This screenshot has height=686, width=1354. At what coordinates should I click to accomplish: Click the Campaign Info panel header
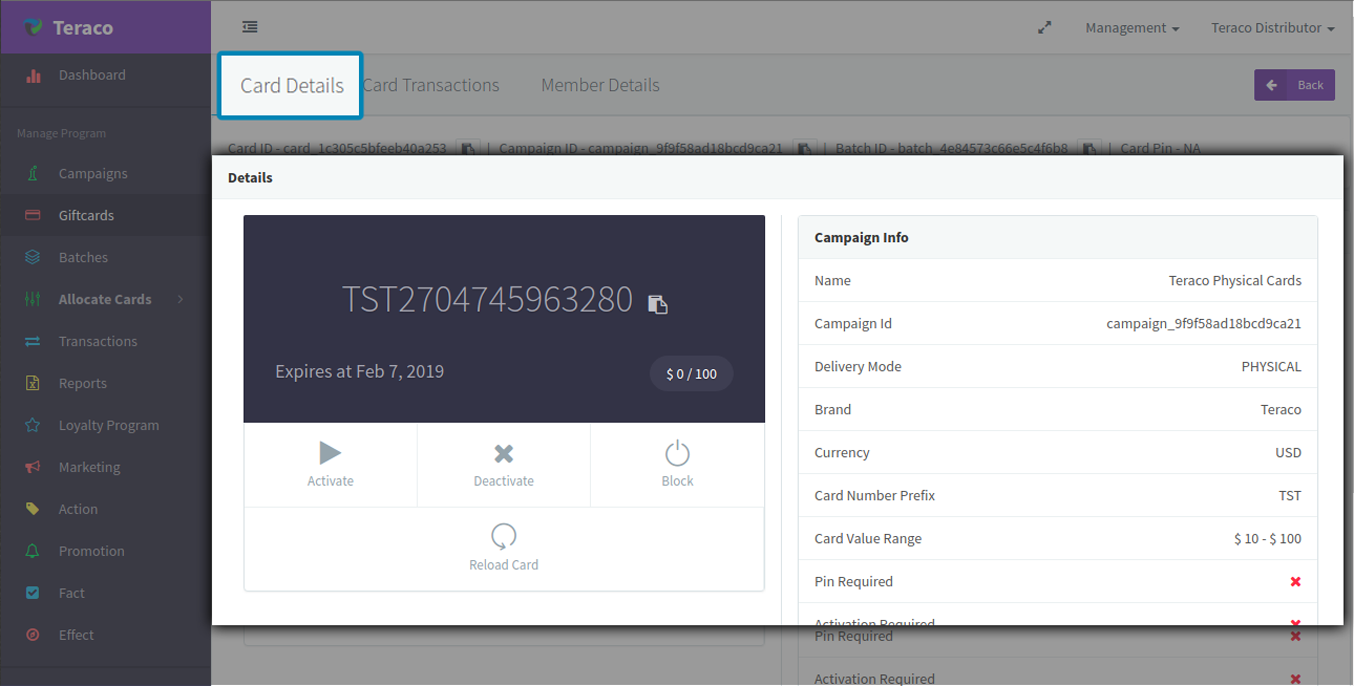coord(1058,238)
